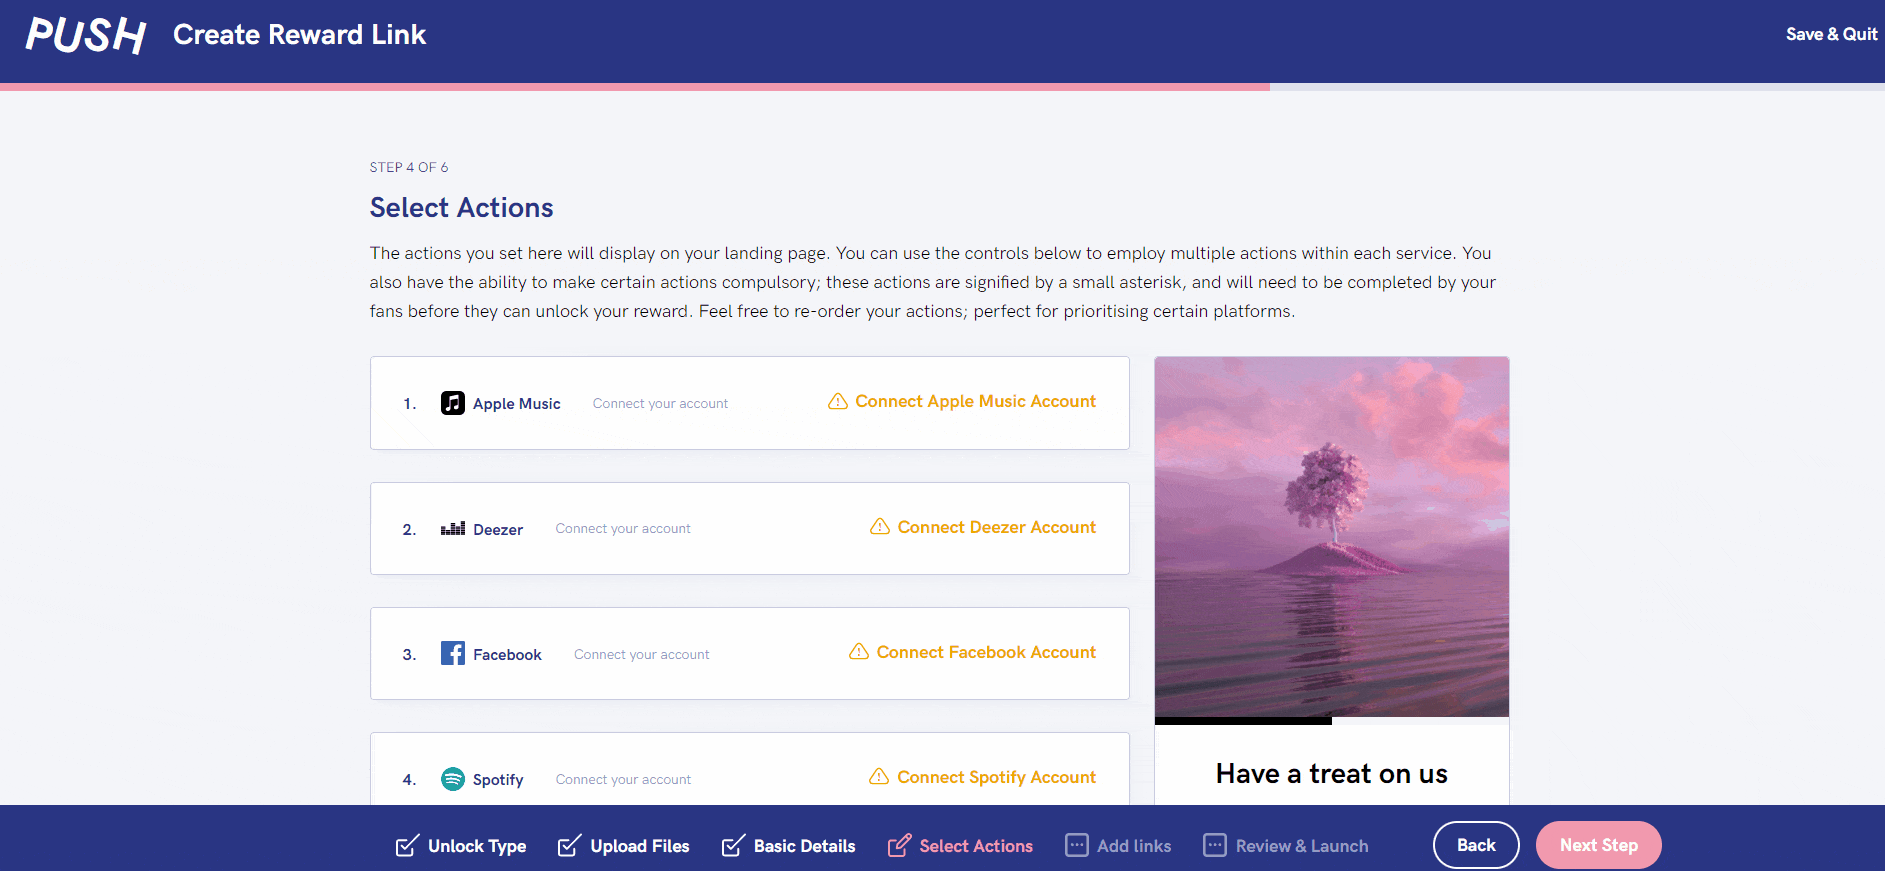This screenshot has width=1885, height=871.
Task: Click Save & Quit in header
Action: (x=1831, y=34)
